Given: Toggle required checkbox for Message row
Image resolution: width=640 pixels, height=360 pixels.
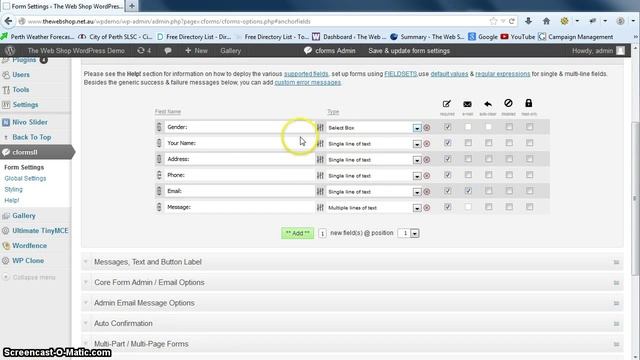Looking at the screenshot, I should point(448,207).
